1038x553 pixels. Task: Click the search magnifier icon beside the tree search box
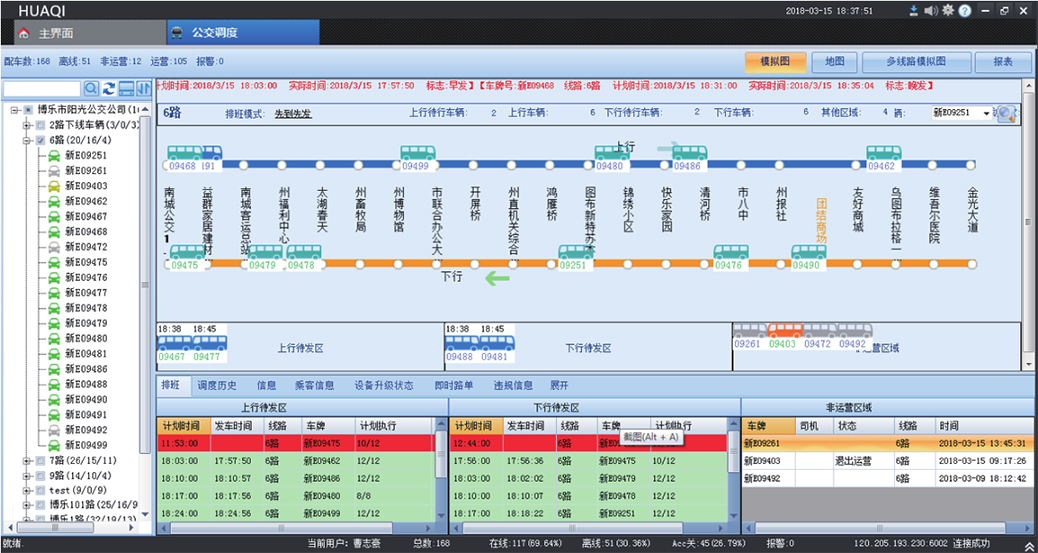[x=92, y=89]
